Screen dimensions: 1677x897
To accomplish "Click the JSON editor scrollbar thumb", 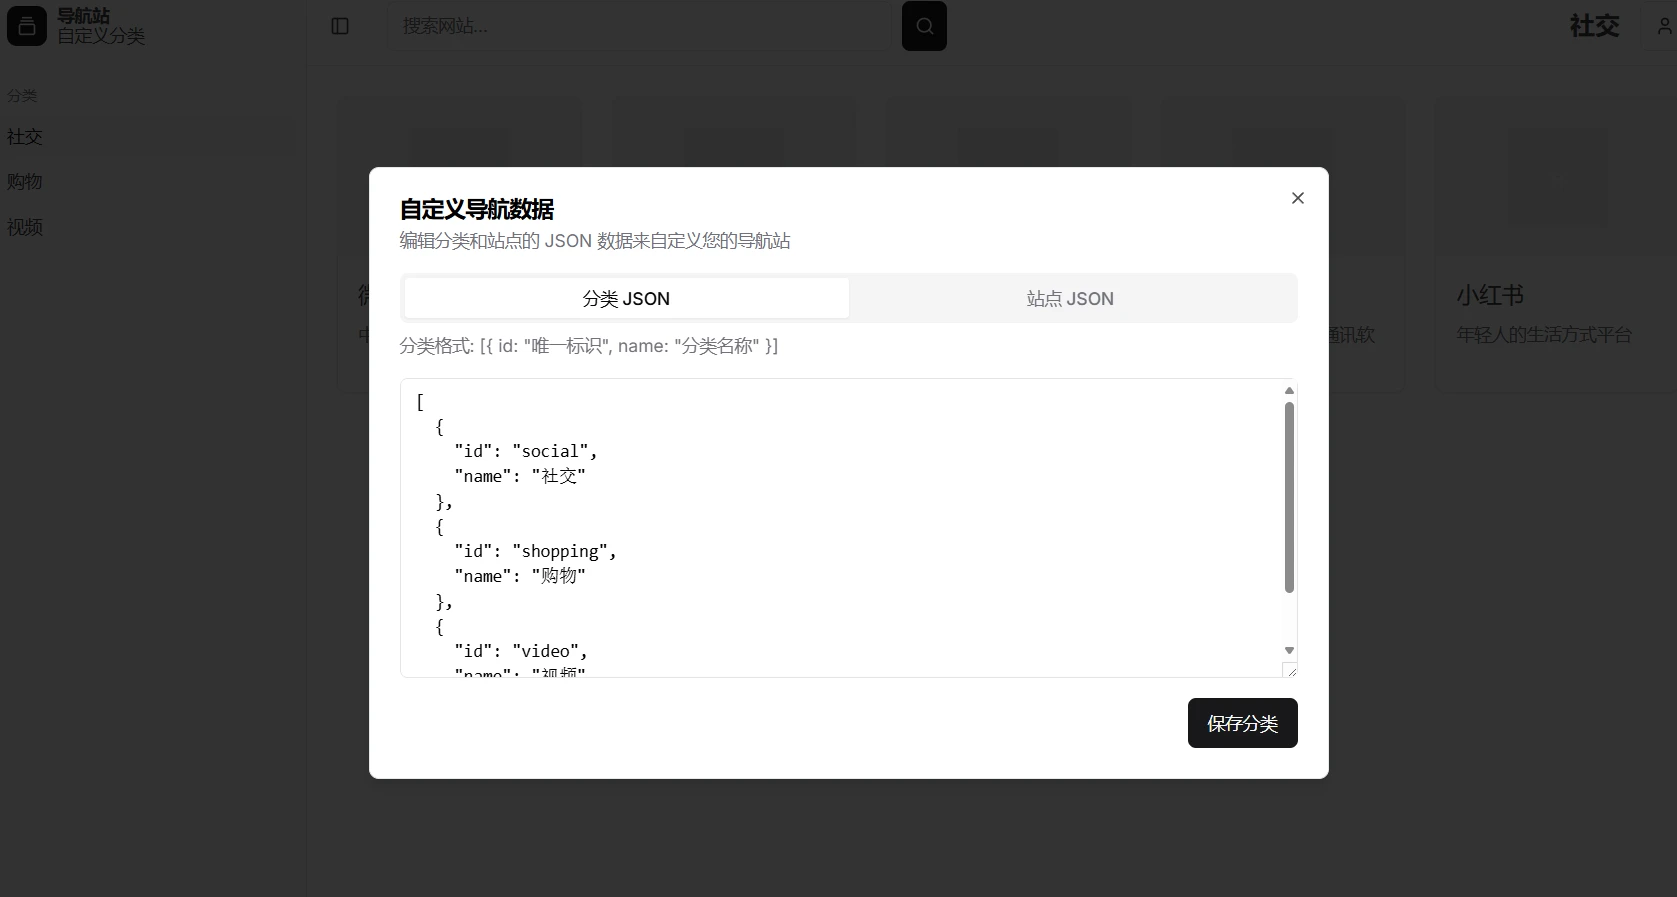I will 1289,497.
